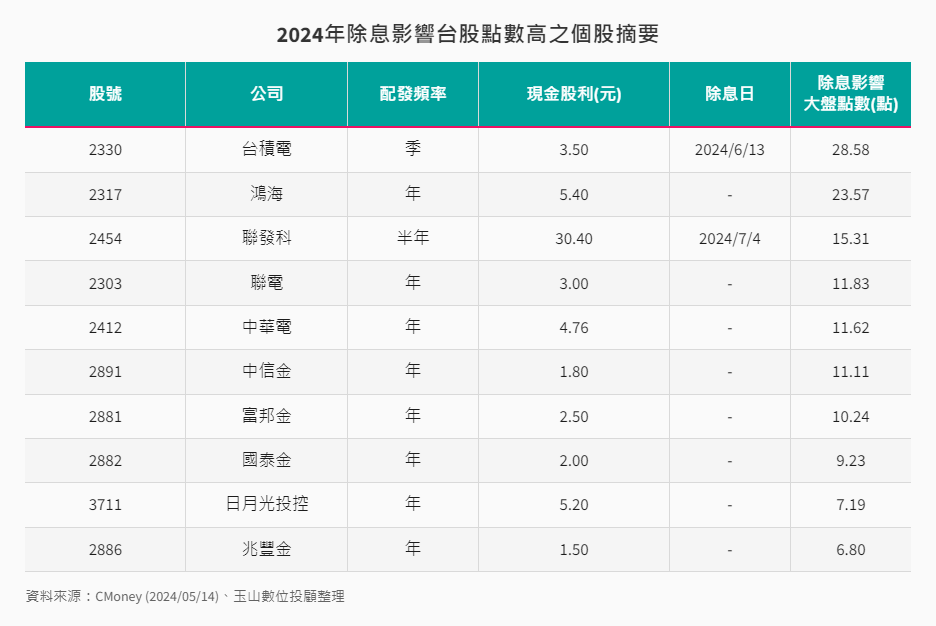Click dividend value 30.40
Viewport: 936px width, 626px height.
tap(574, 239)
